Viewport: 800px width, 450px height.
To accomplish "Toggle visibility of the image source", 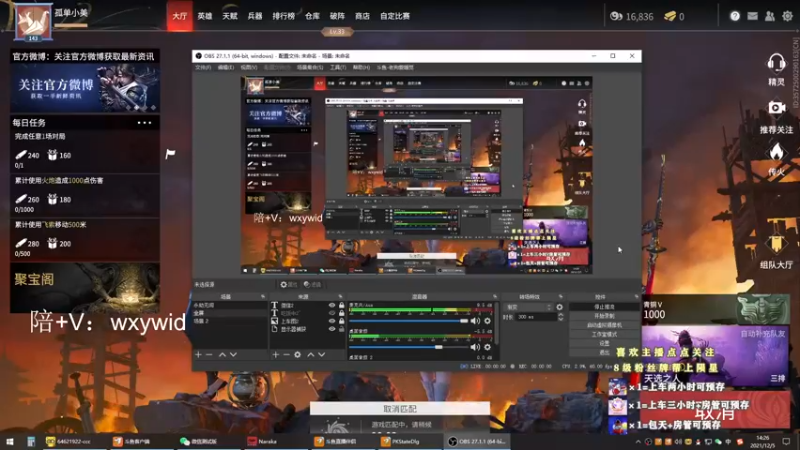I will pos(332,321).
